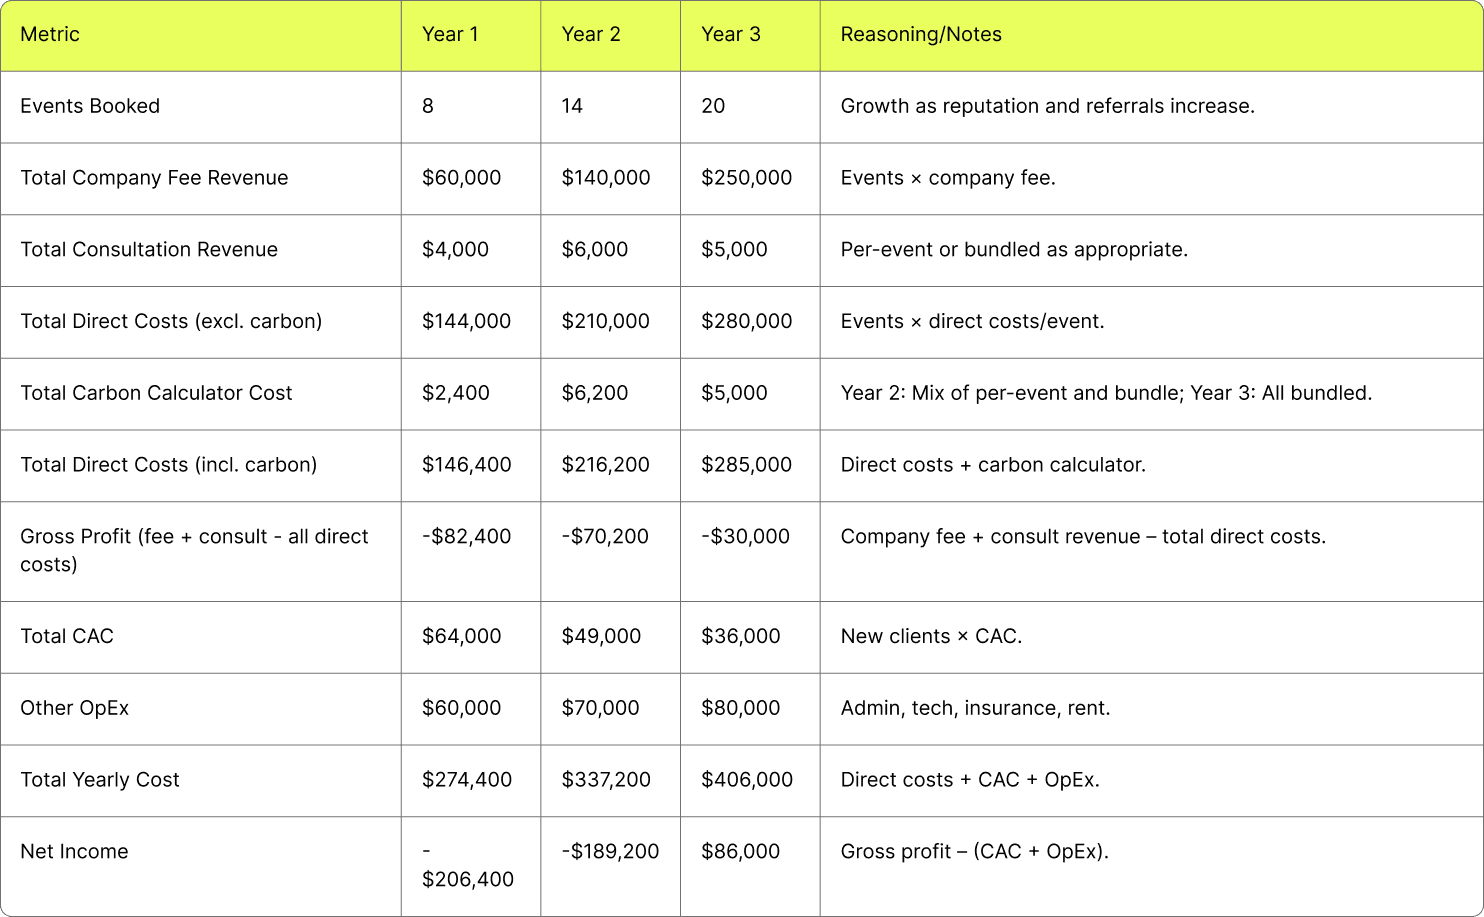This screenshot has width=1484, height=917.
Task: Click the Year 1 column header
Action: (450, 35)
